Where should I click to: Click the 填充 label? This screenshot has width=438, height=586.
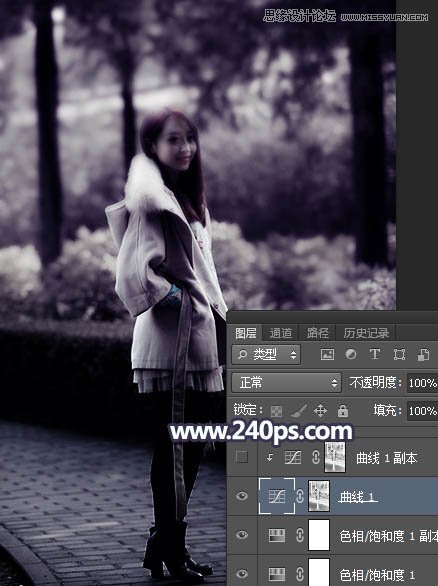pyautogui.click(x=387, y=410)
